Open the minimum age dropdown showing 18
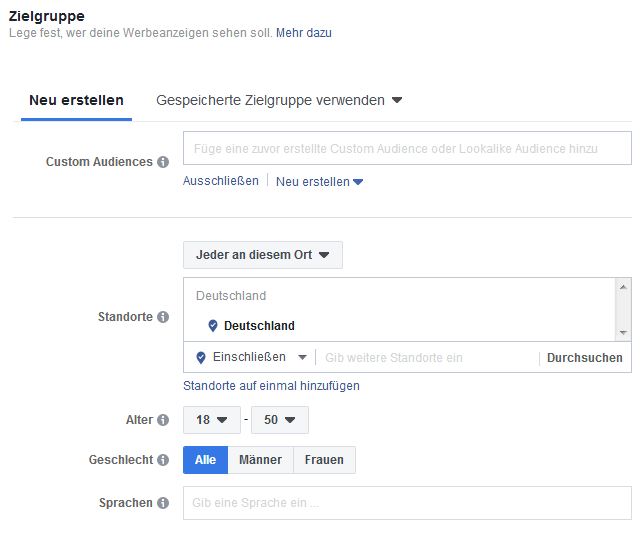643x537 pixels. 211,420
